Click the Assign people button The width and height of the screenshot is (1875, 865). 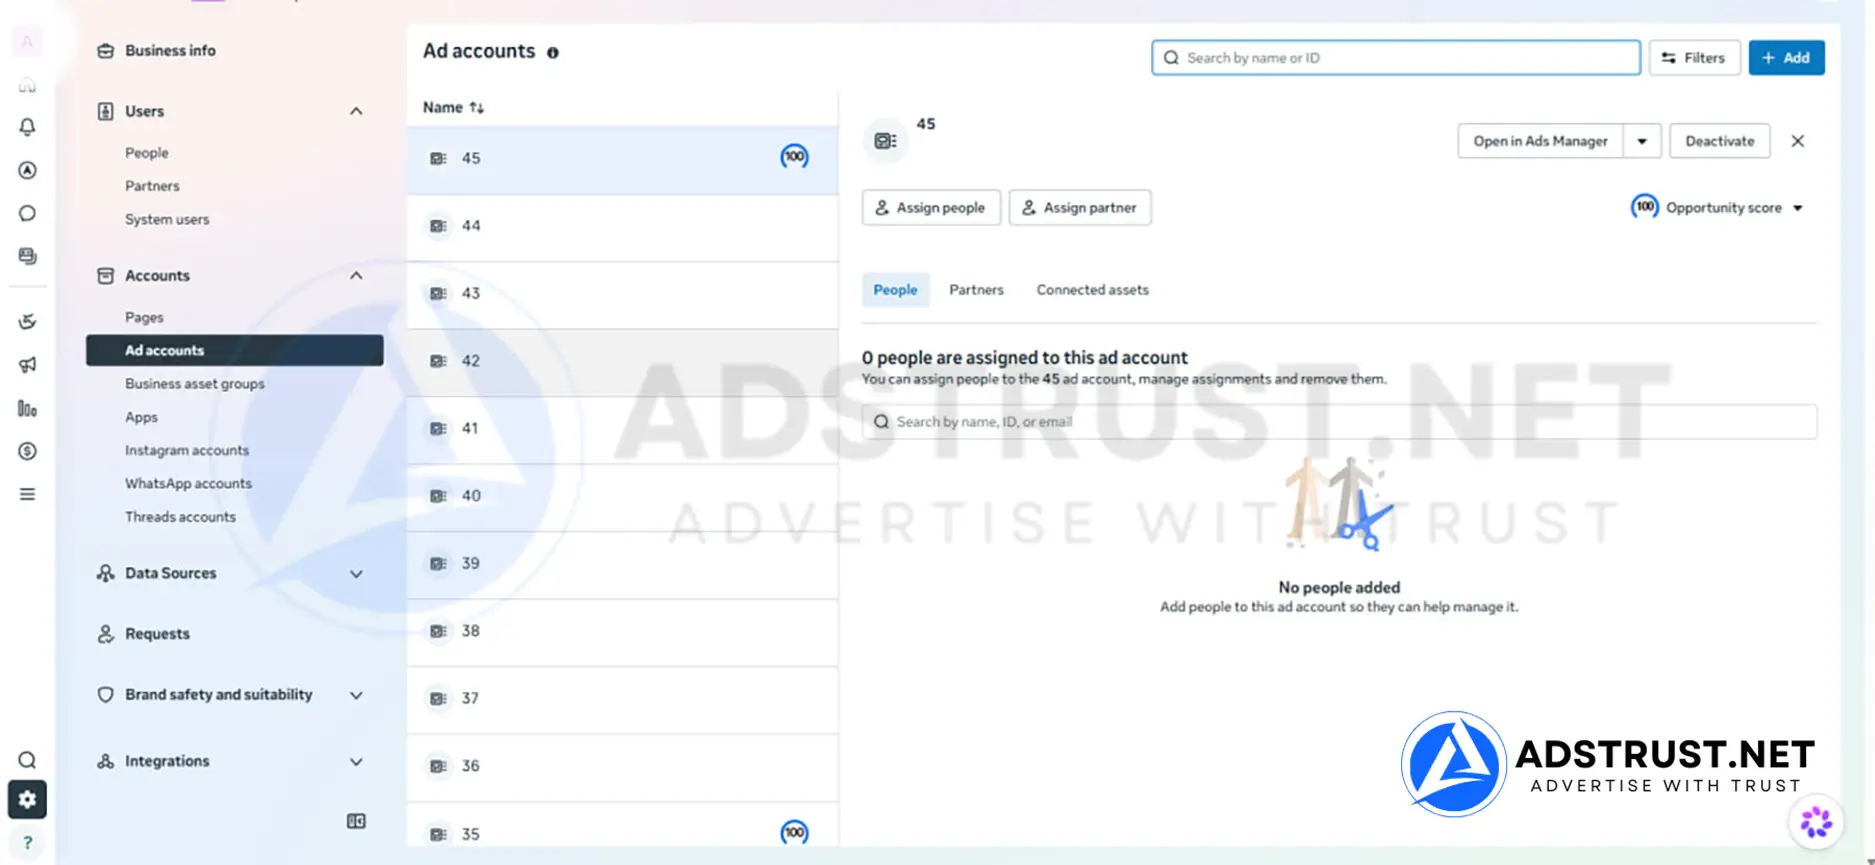[x=931, y=208]
